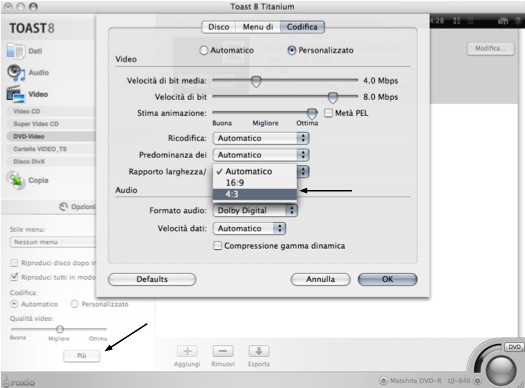Select the Automatico radio in the dialog
Screen dimensions: 525x388
pyautogui.click(x=203, y=51)
